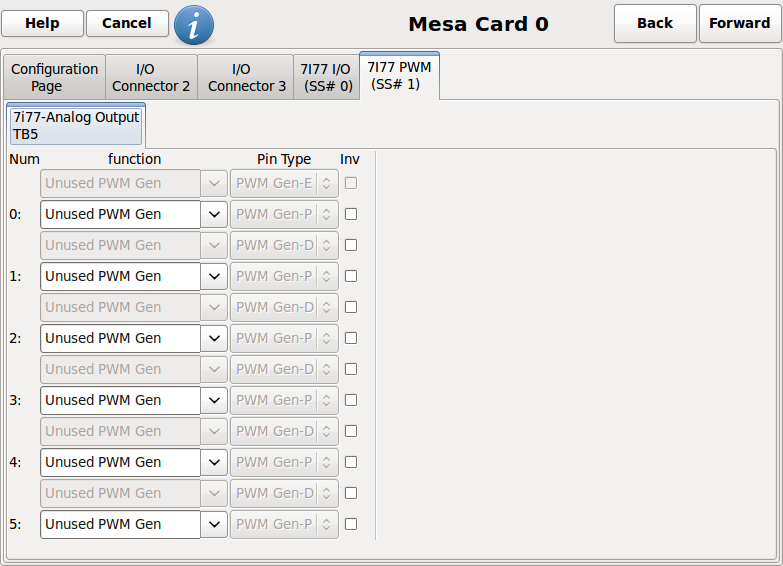The height and width of the screenshot is (566, 783).
Task: Select the 7i77-Analog Output TB5 tab
Action: [x=76, y=125]
